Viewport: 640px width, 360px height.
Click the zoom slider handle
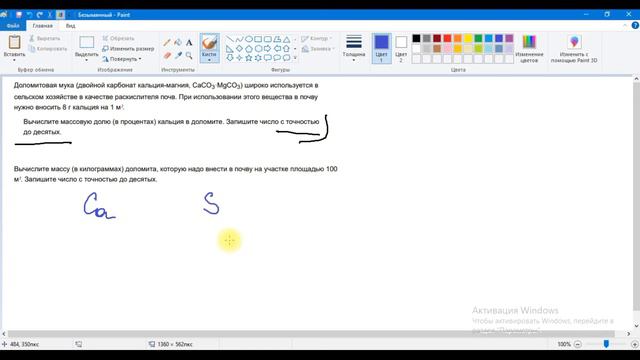point(606,344)
